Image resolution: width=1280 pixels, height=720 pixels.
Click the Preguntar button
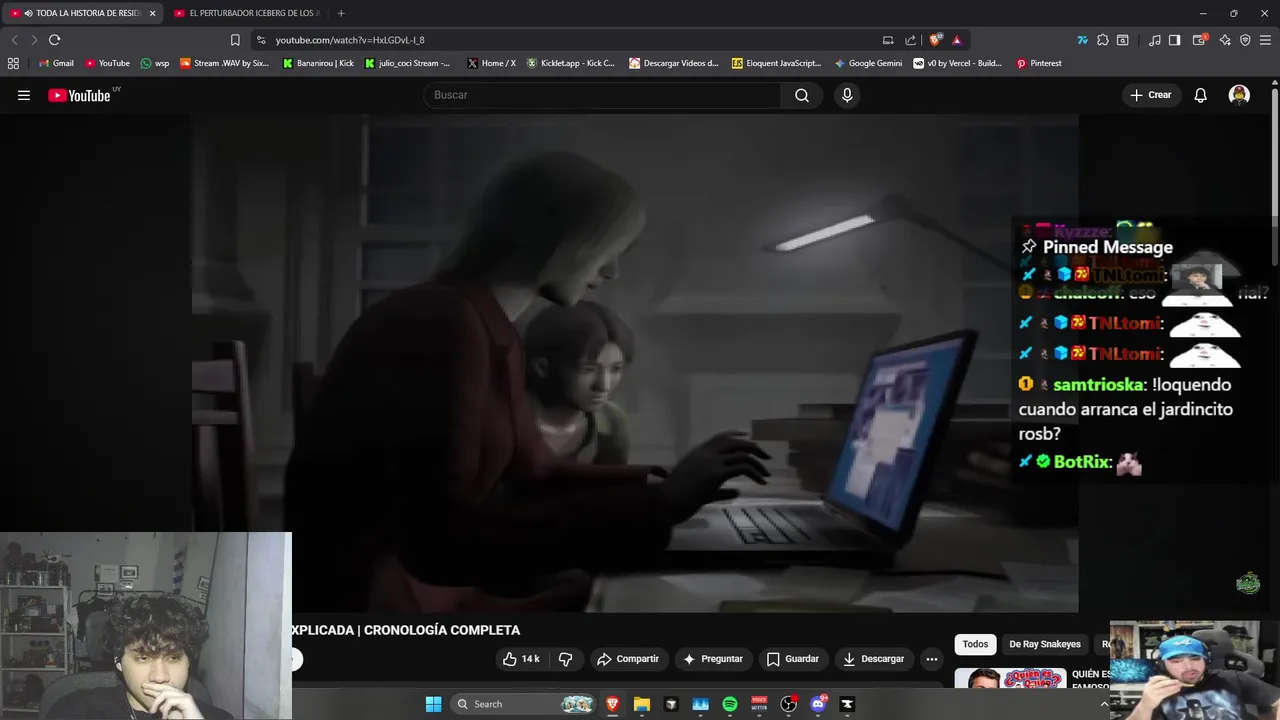click(712, 659)
